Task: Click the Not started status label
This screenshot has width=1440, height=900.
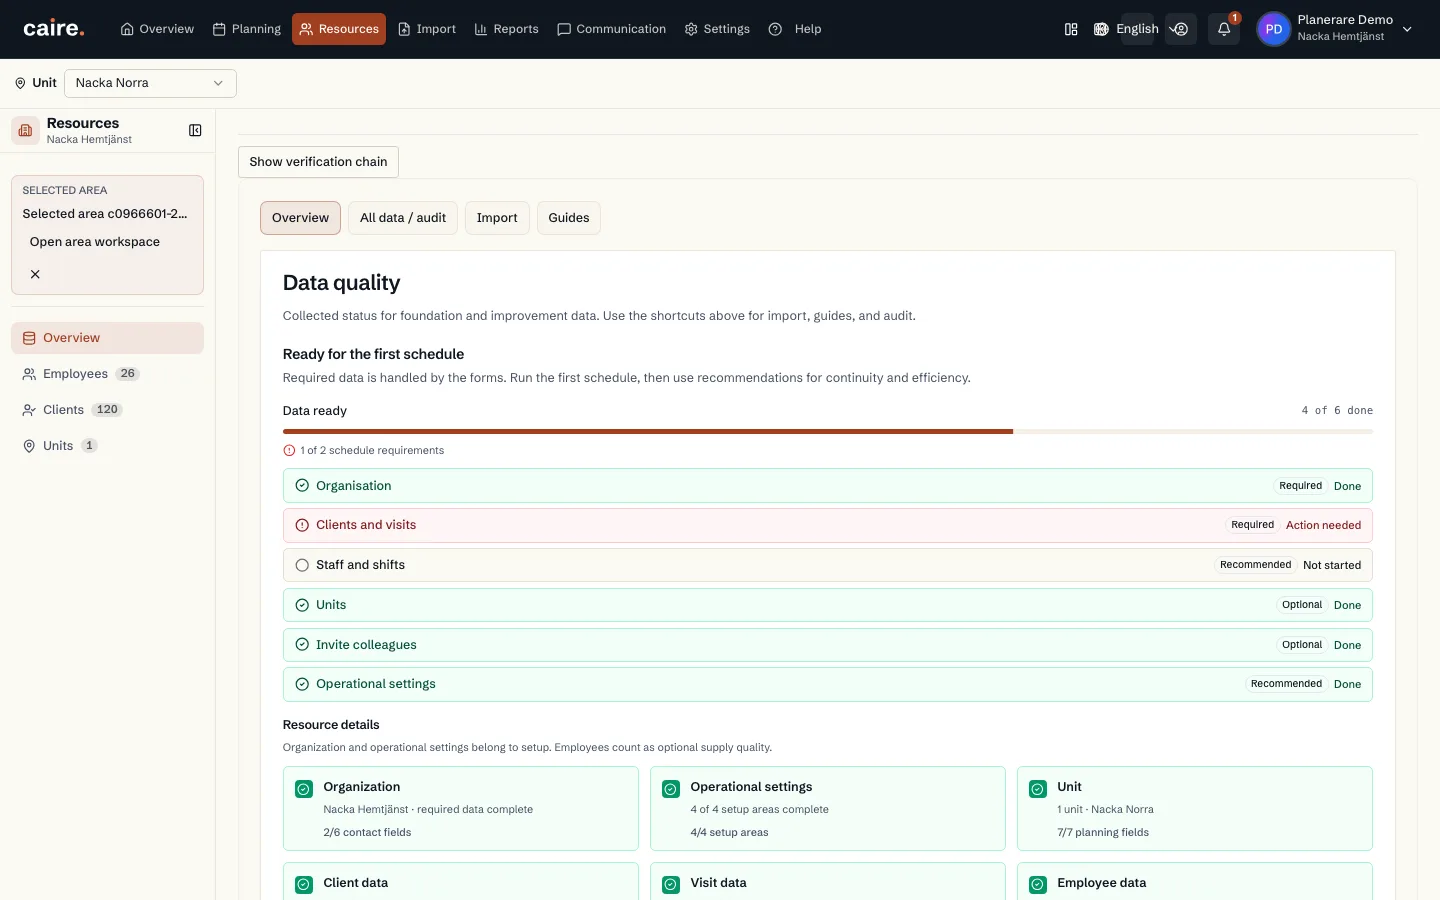Action: [1332, 565]
